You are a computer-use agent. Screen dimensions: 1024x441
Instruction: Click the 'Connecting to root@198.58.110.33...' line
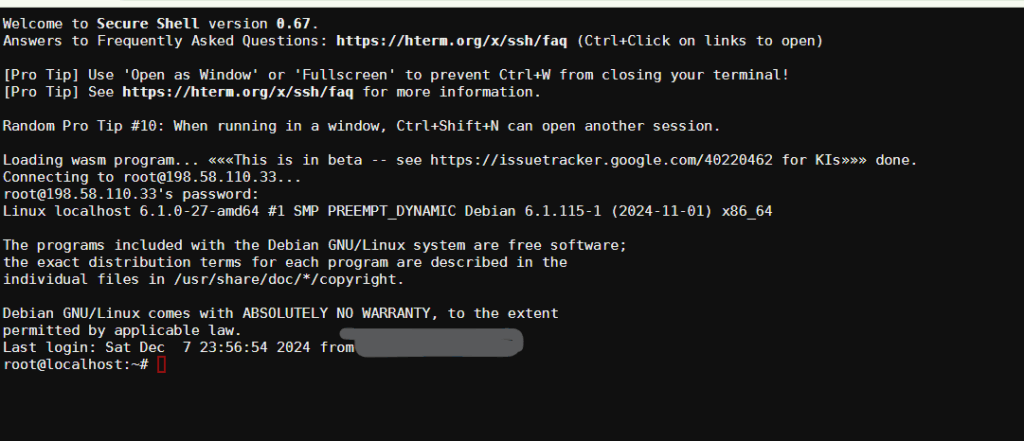141,177
